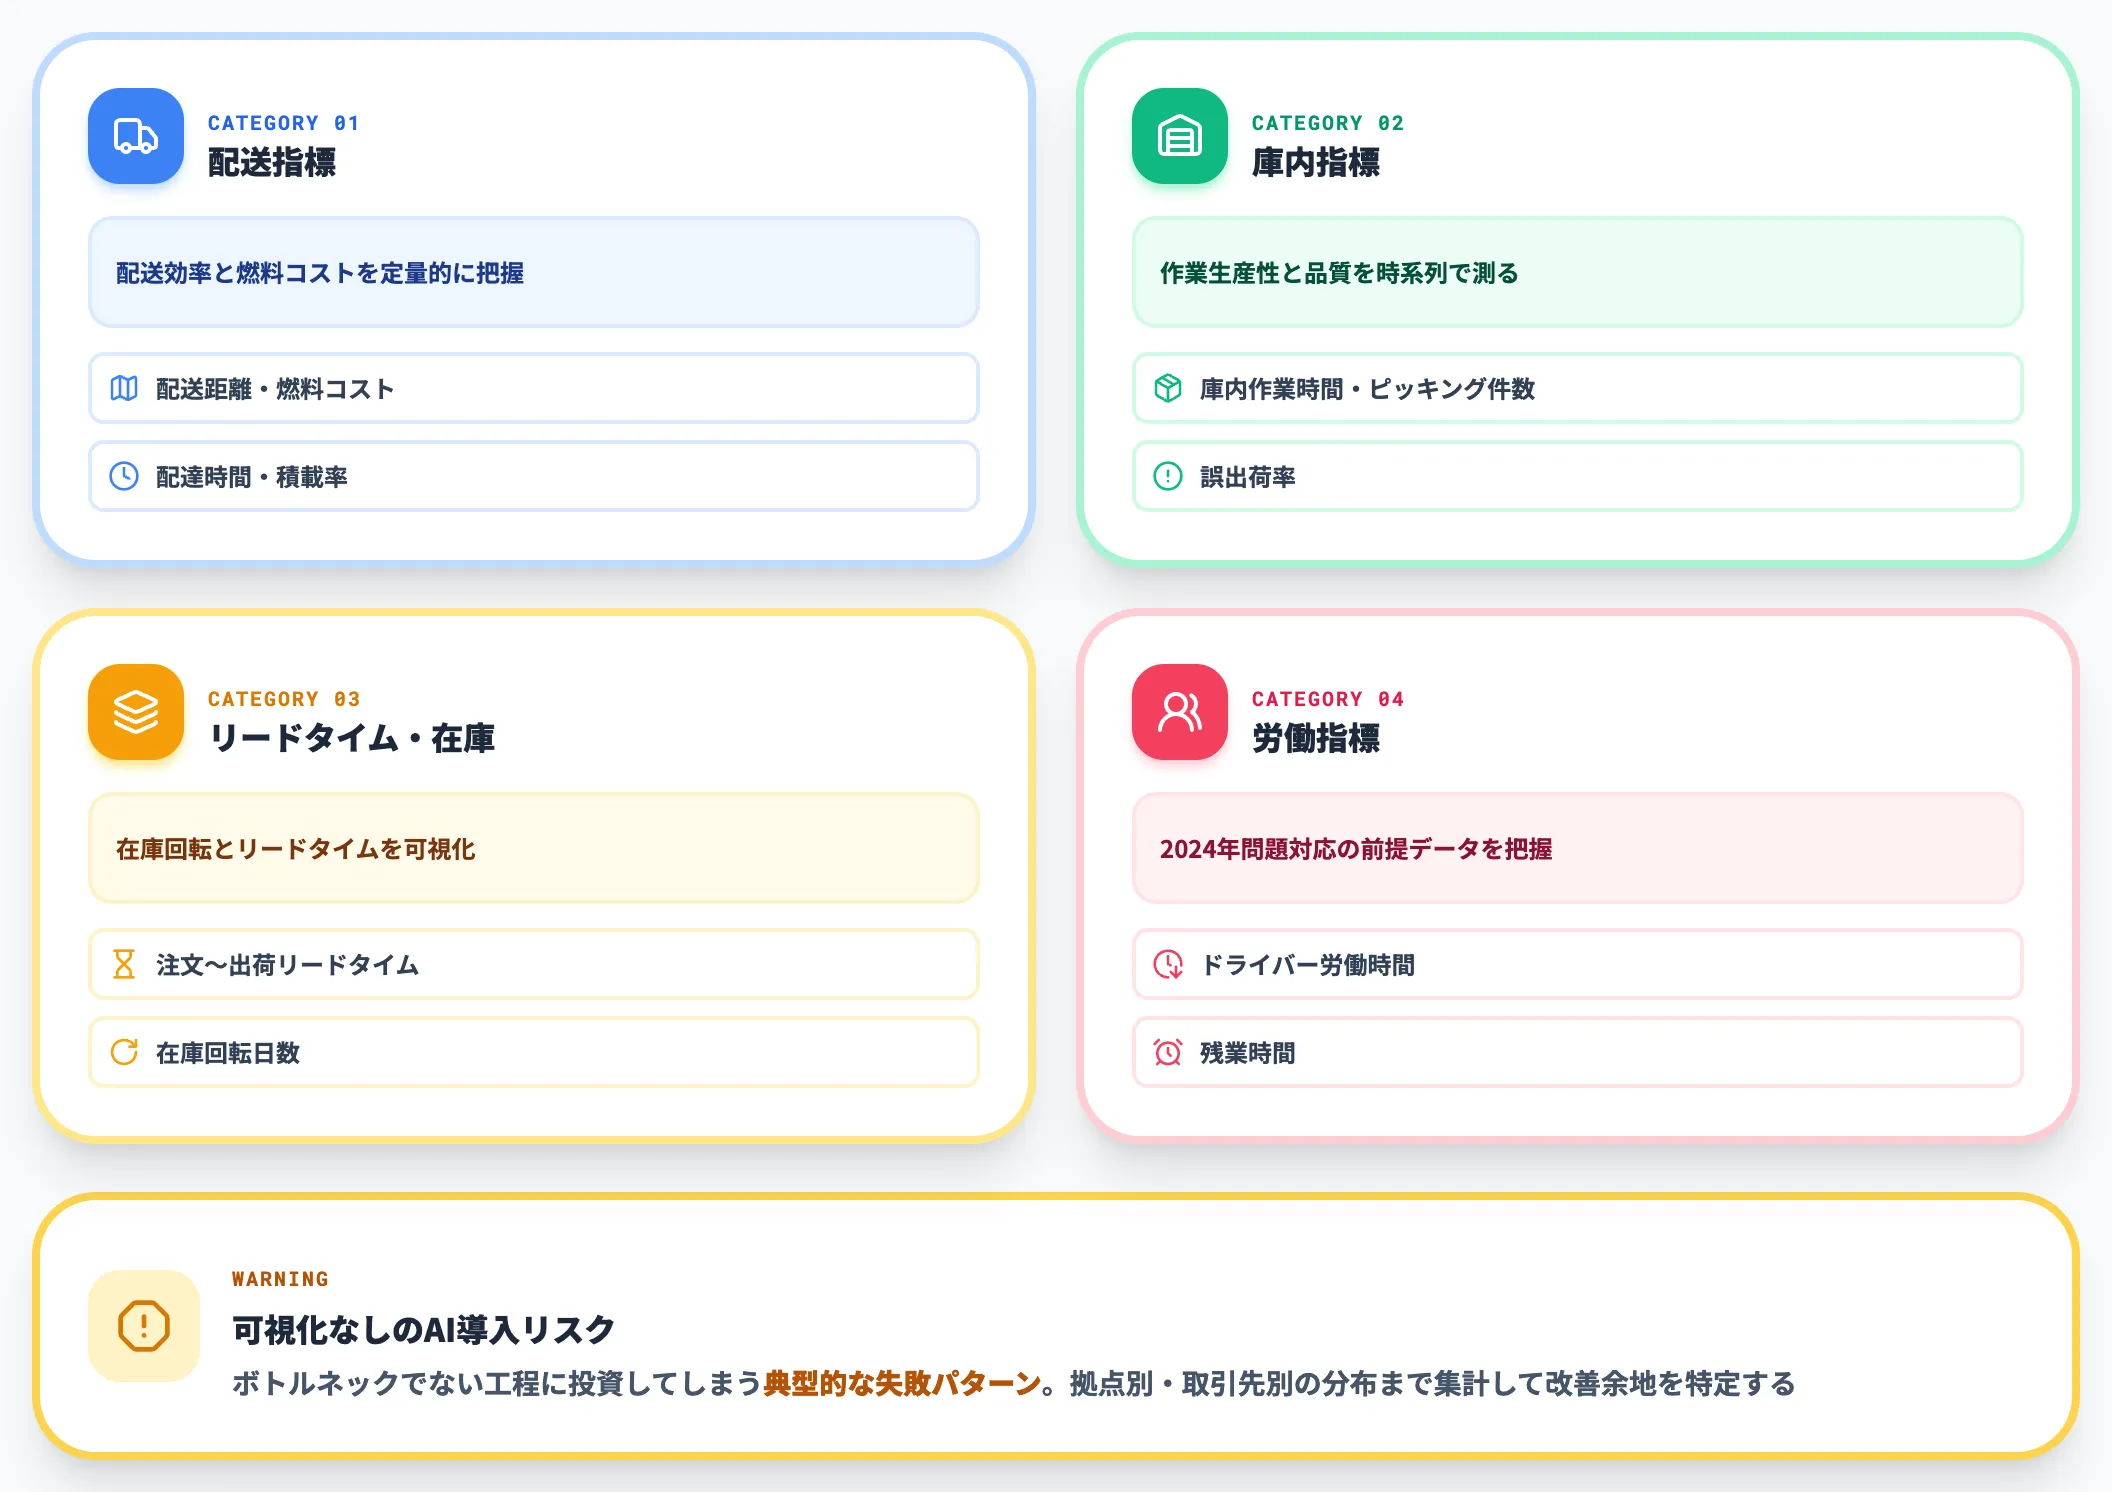2112x1492 pixels.
Task: Select the 庫内作業時間・ピッキング件数 item text
Action: tap(1367, 389)
